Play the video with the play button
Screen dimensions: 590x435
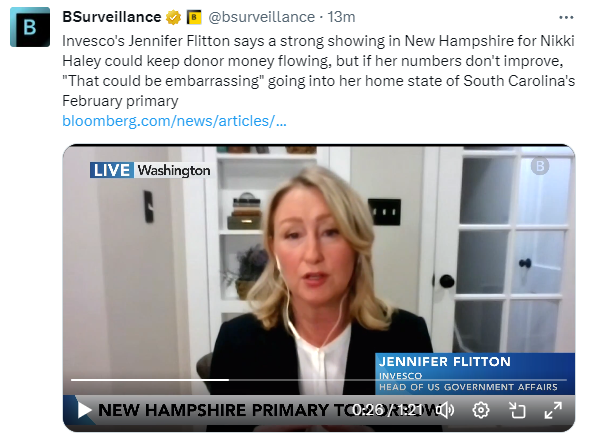pos(84,410)
